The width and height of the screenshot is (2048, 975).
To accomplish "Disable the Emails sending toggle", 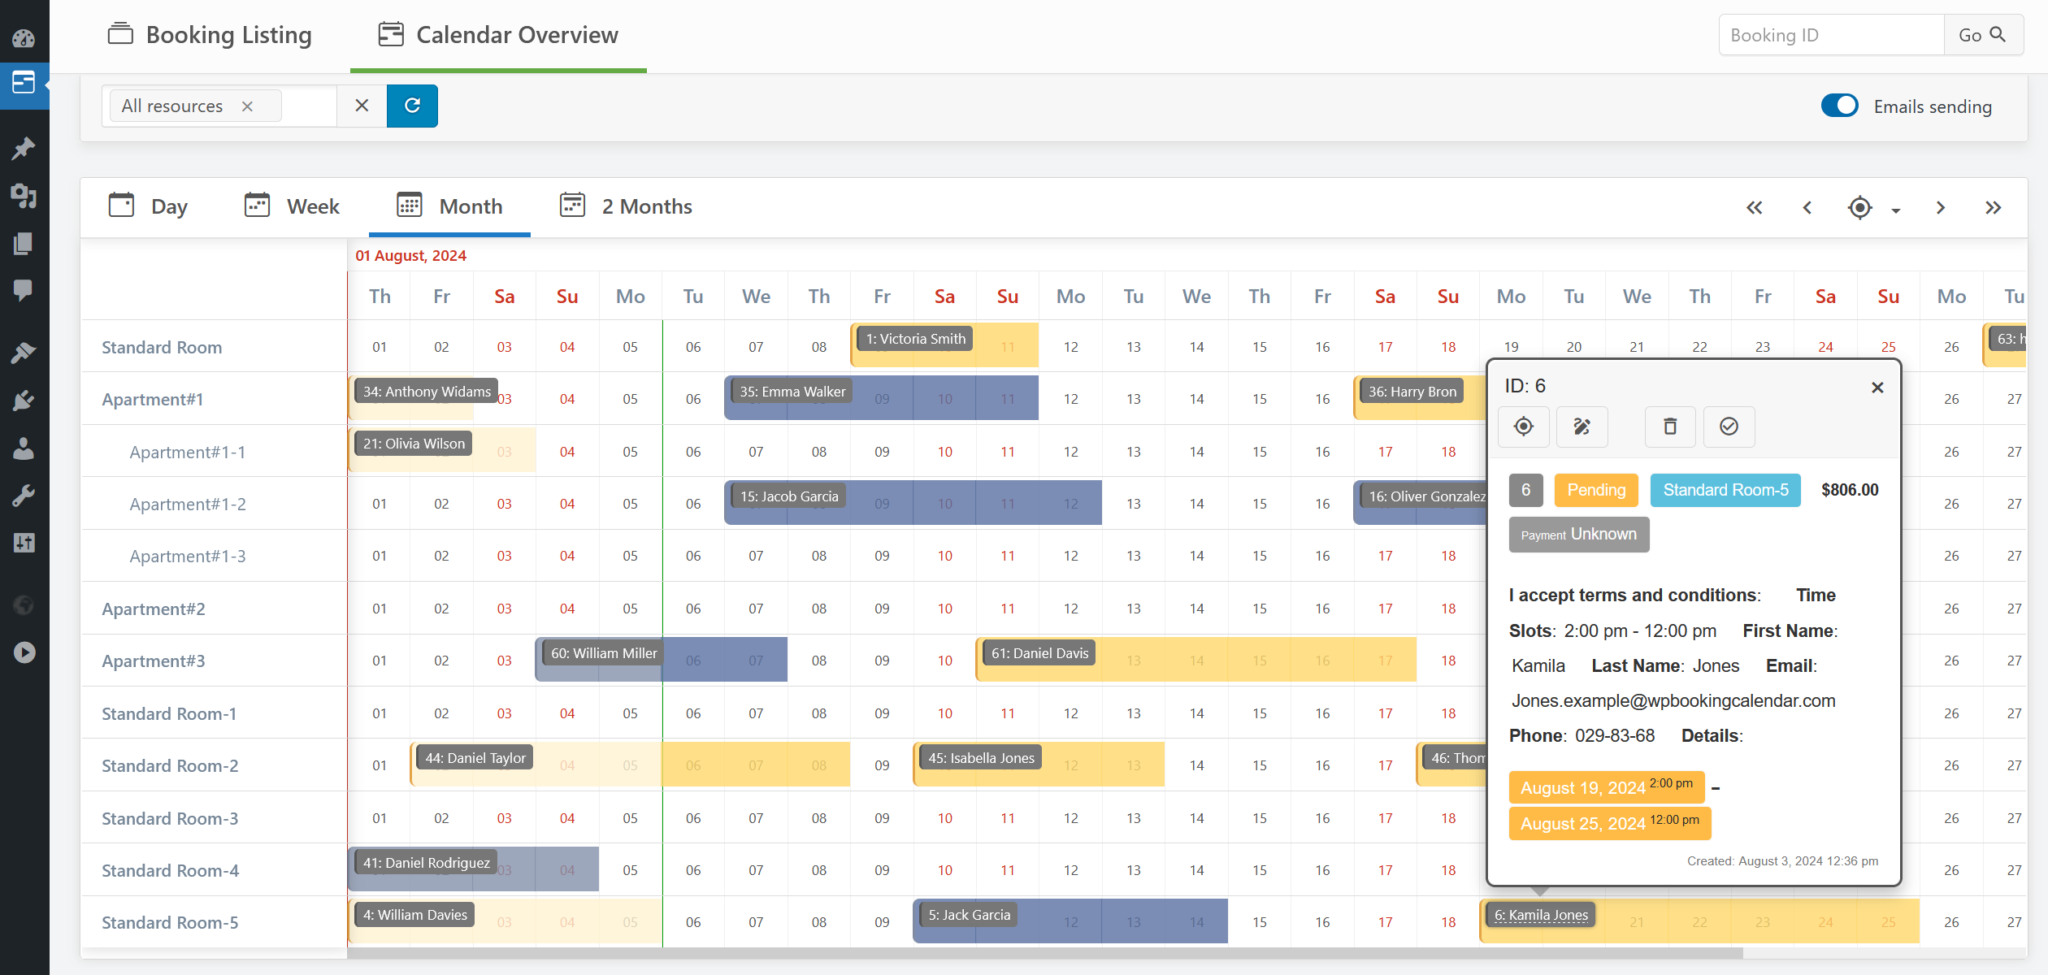I will point(1840,105).
